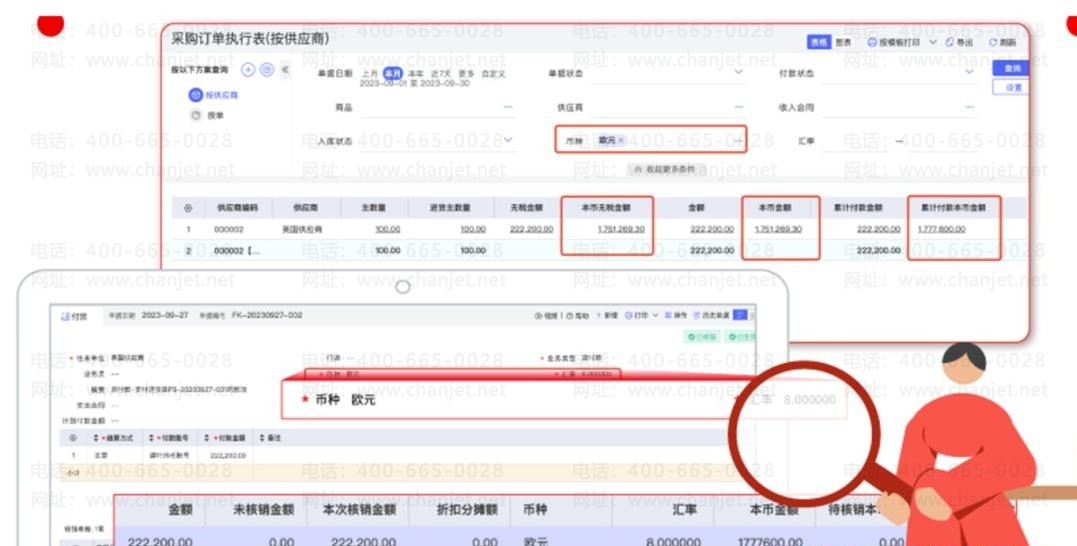This screenshot has width=1077, height=546.
Task: Expand the arrow beside 打印 in 付款 window
Action: (x=656, y=316)
